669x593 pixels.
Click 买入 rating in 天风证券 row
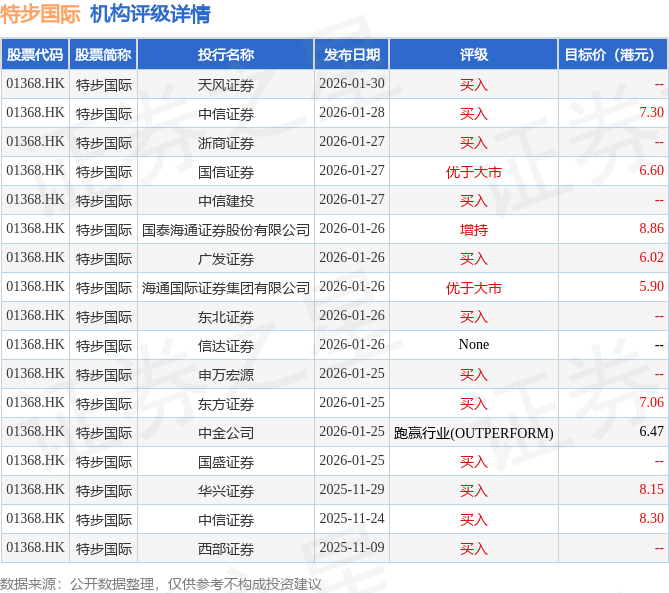point(474,85)
